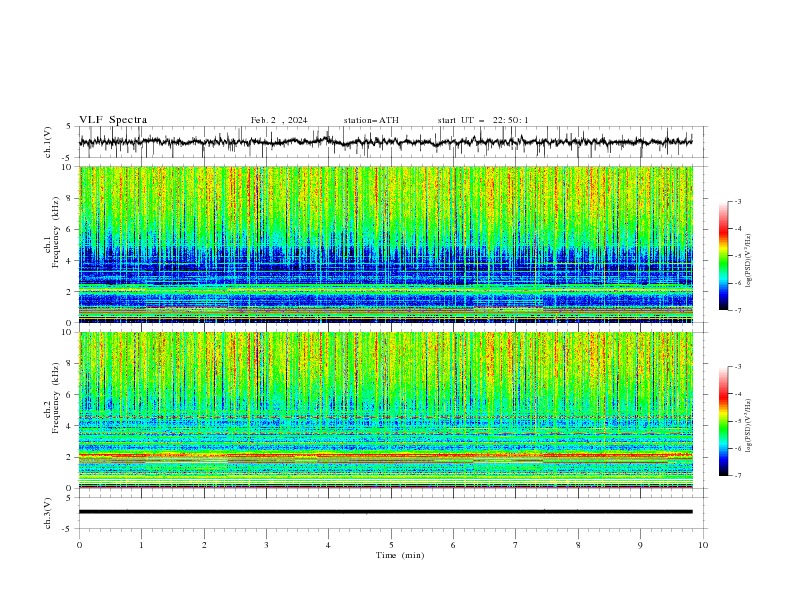Click time axis tick label "10" after 9
Image resolution: width=792 pixels, height=612 pixels.
(x=703, y=545)
